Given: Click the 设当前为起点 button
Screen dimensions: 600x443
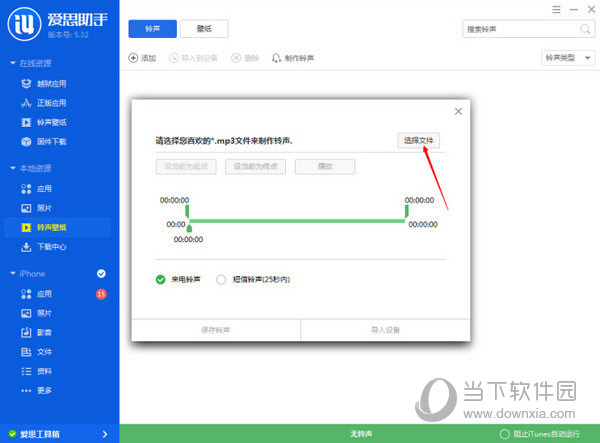Looking at the screenshot, I should (x=186, y=166).
